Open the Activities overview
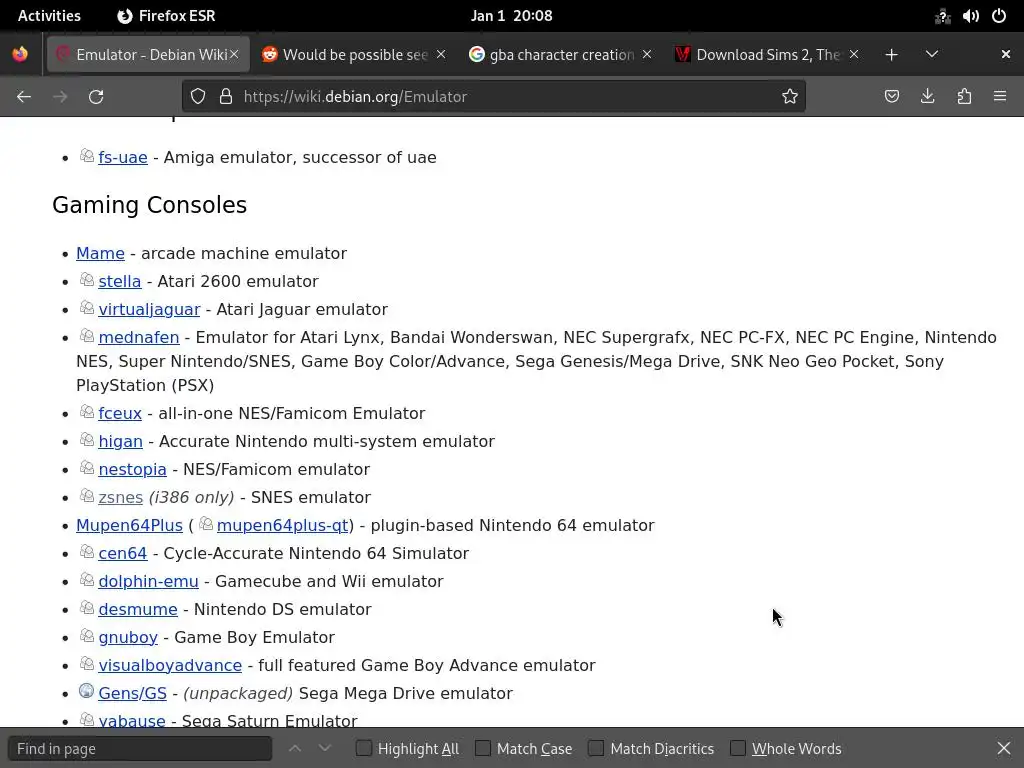This screenshot has height=768, width=1024. coord(49,16)
